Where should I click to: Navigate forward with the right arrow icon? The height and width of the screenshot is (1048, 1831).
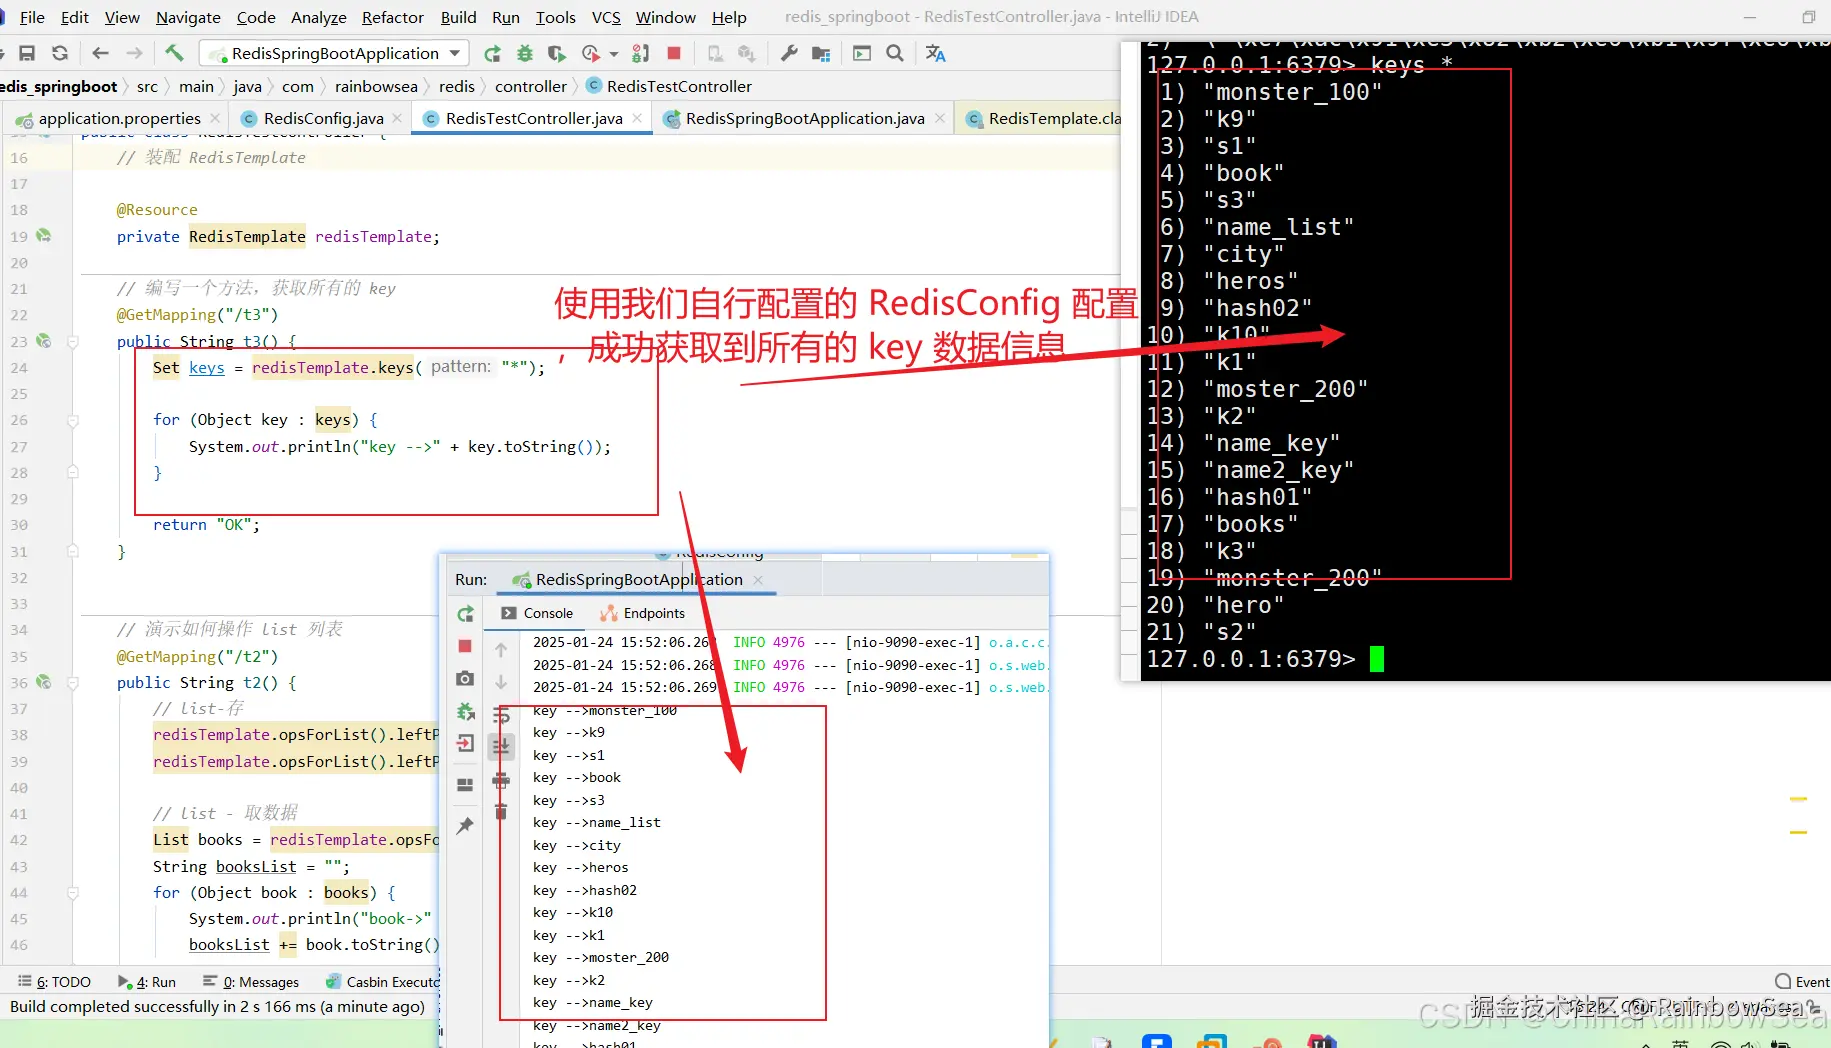(134, 53)
